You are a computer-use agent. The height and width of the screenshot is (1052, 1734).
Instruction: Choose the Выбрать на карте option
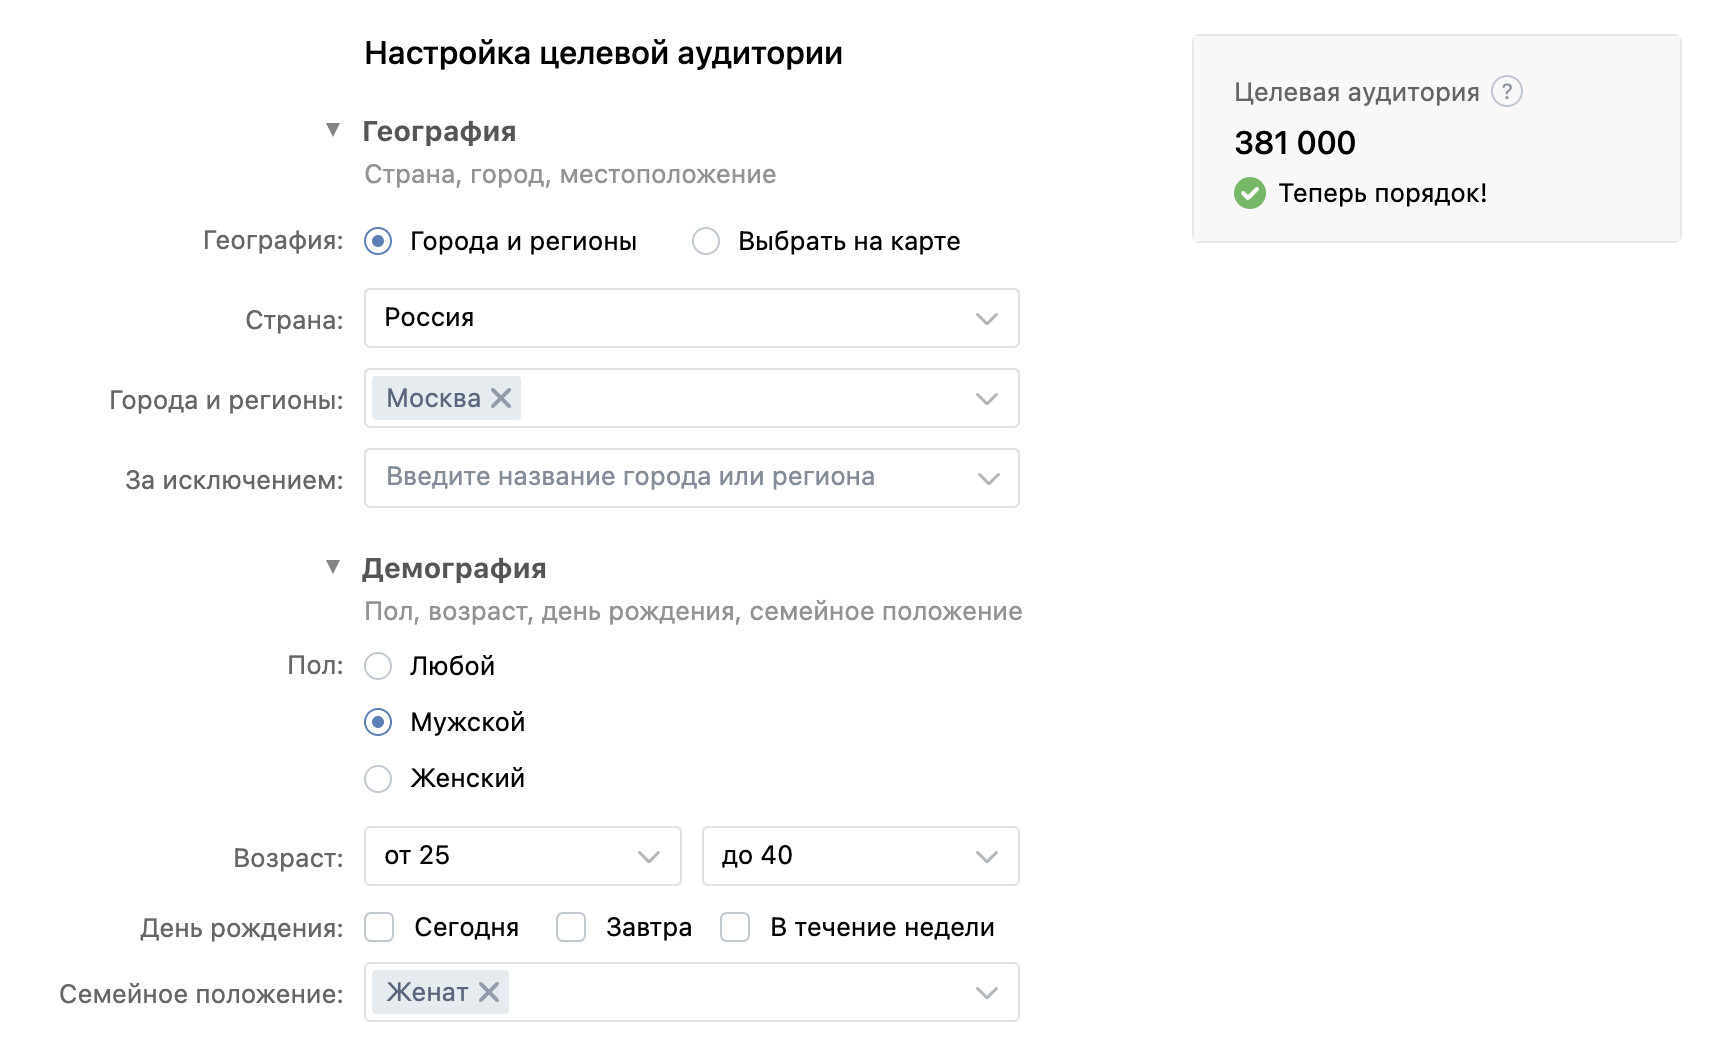tap(706, 241)
